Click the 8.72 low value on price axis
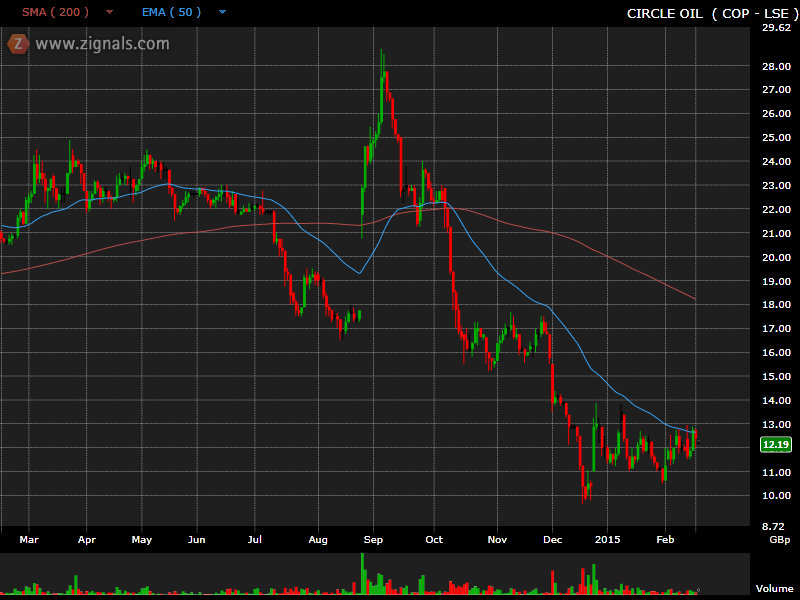 click(776, 525)
